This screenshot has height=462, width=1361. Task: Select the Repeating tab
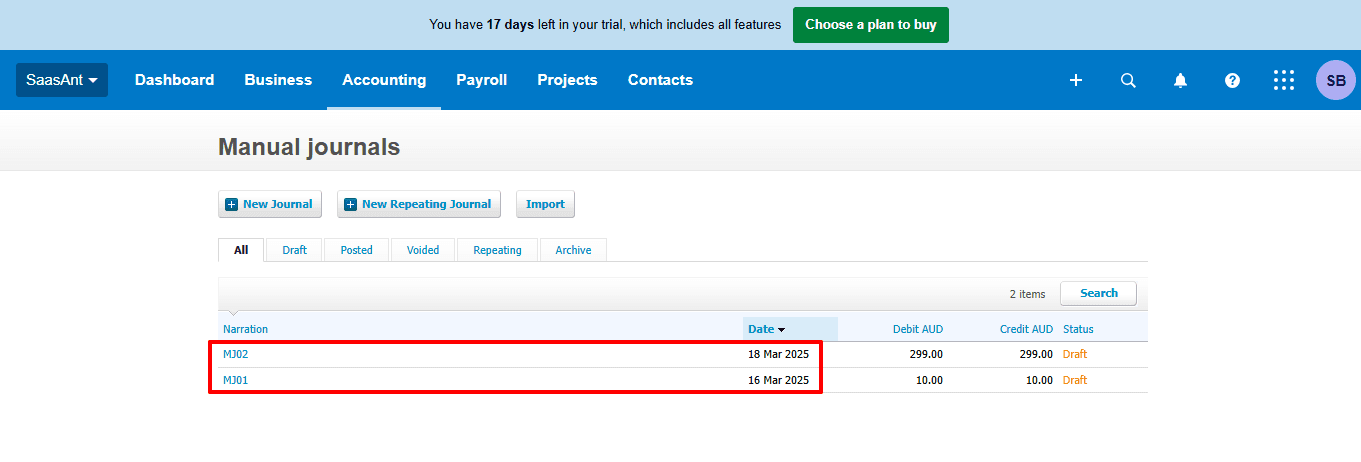tap(497, 250)
